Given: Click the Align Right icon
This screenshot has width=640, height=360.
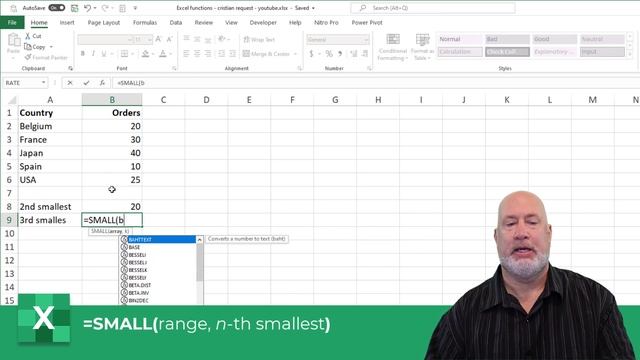Looking at the screenshot, I should pos(208,53).
